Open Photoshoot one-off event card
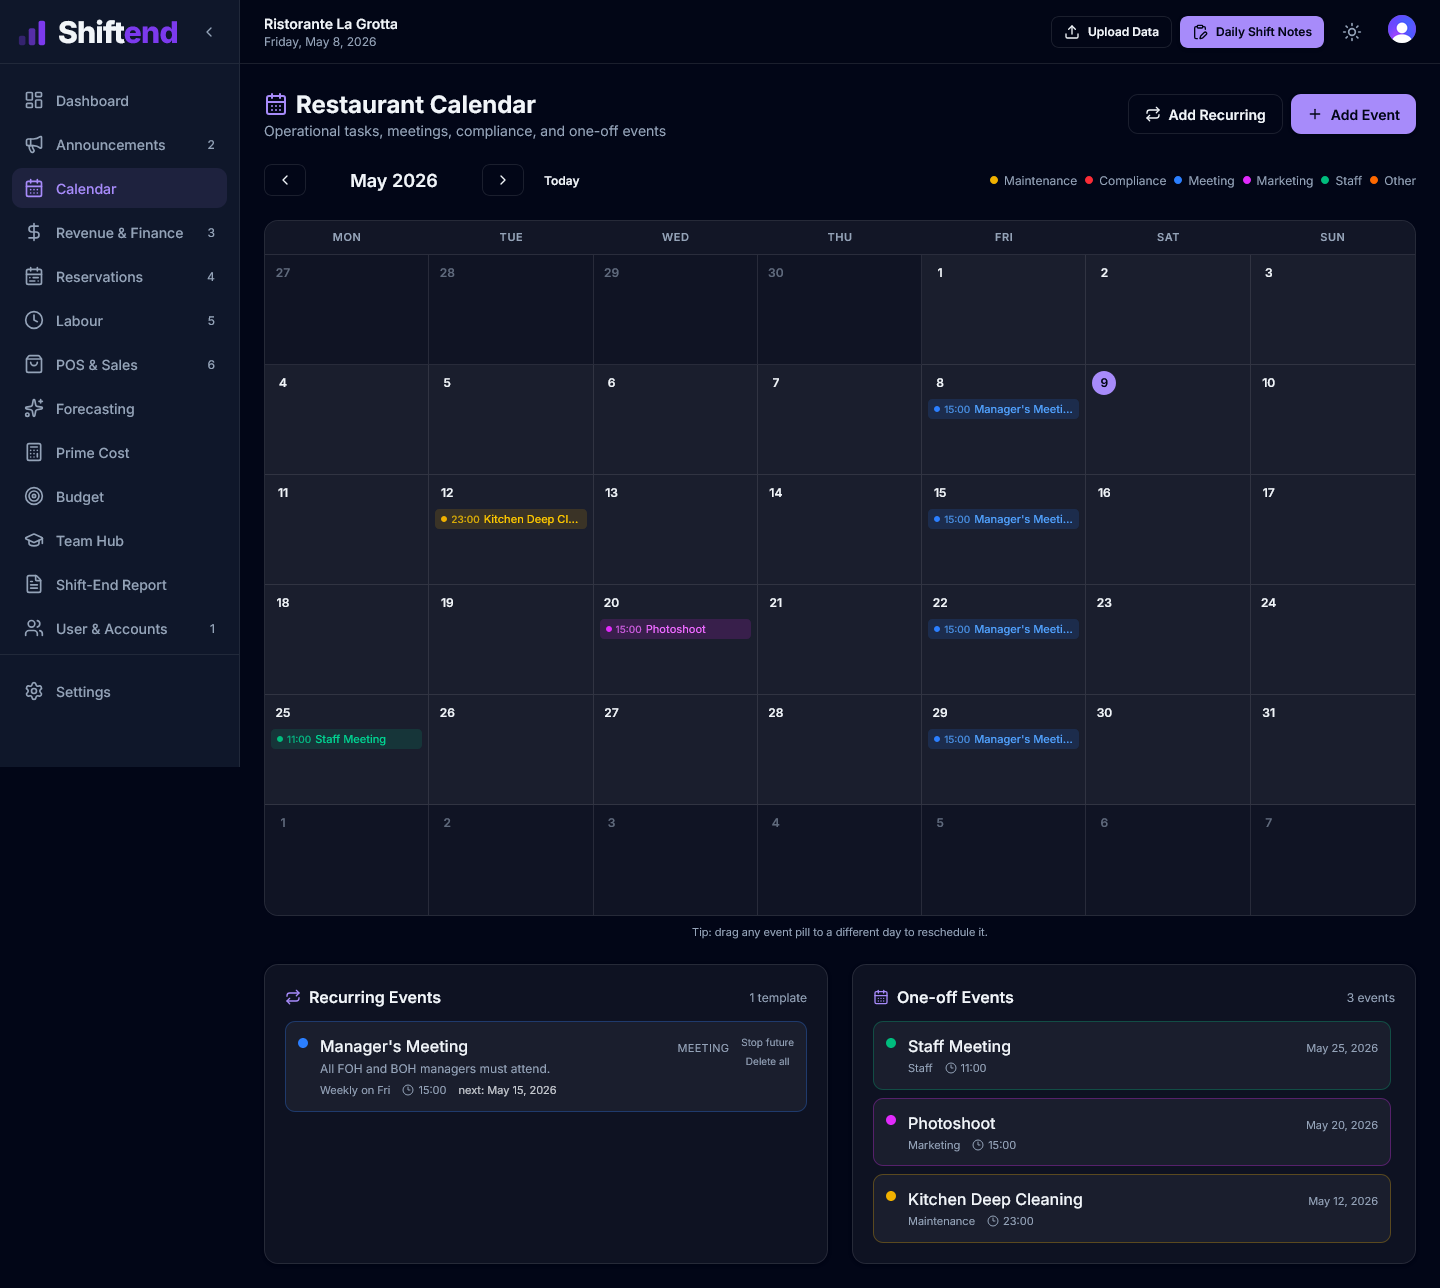 coord(1132,1132)
